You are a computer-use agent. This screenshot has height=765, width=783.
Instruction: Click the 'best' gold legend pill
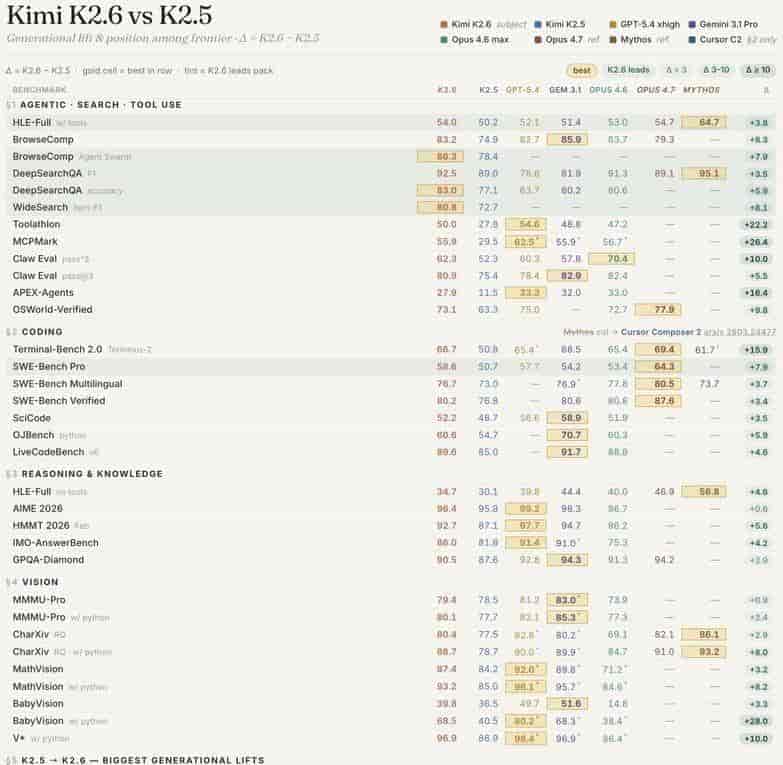(x=582, y=70)
